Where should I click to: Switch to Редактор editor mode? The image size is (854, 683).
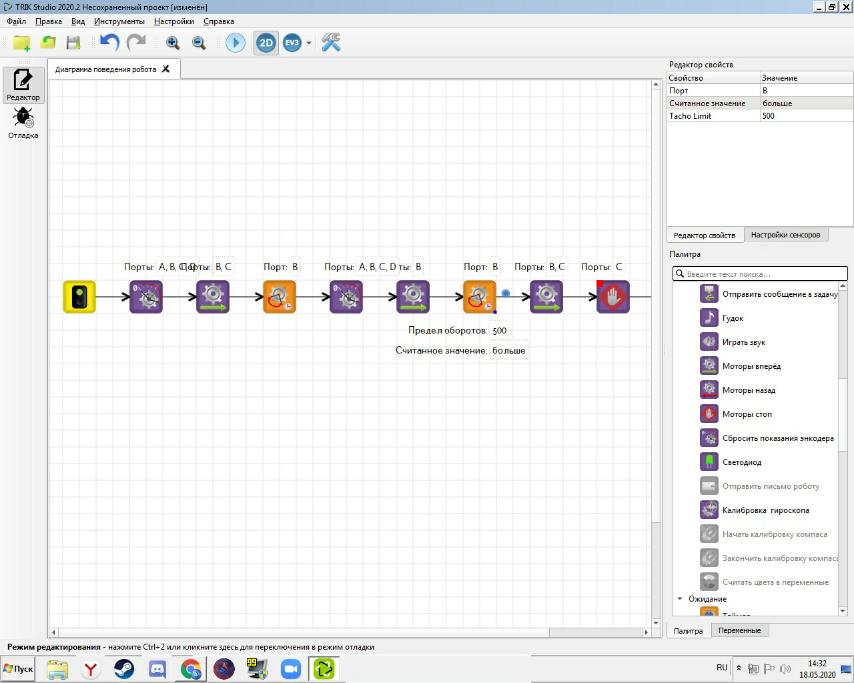[23, 85]
